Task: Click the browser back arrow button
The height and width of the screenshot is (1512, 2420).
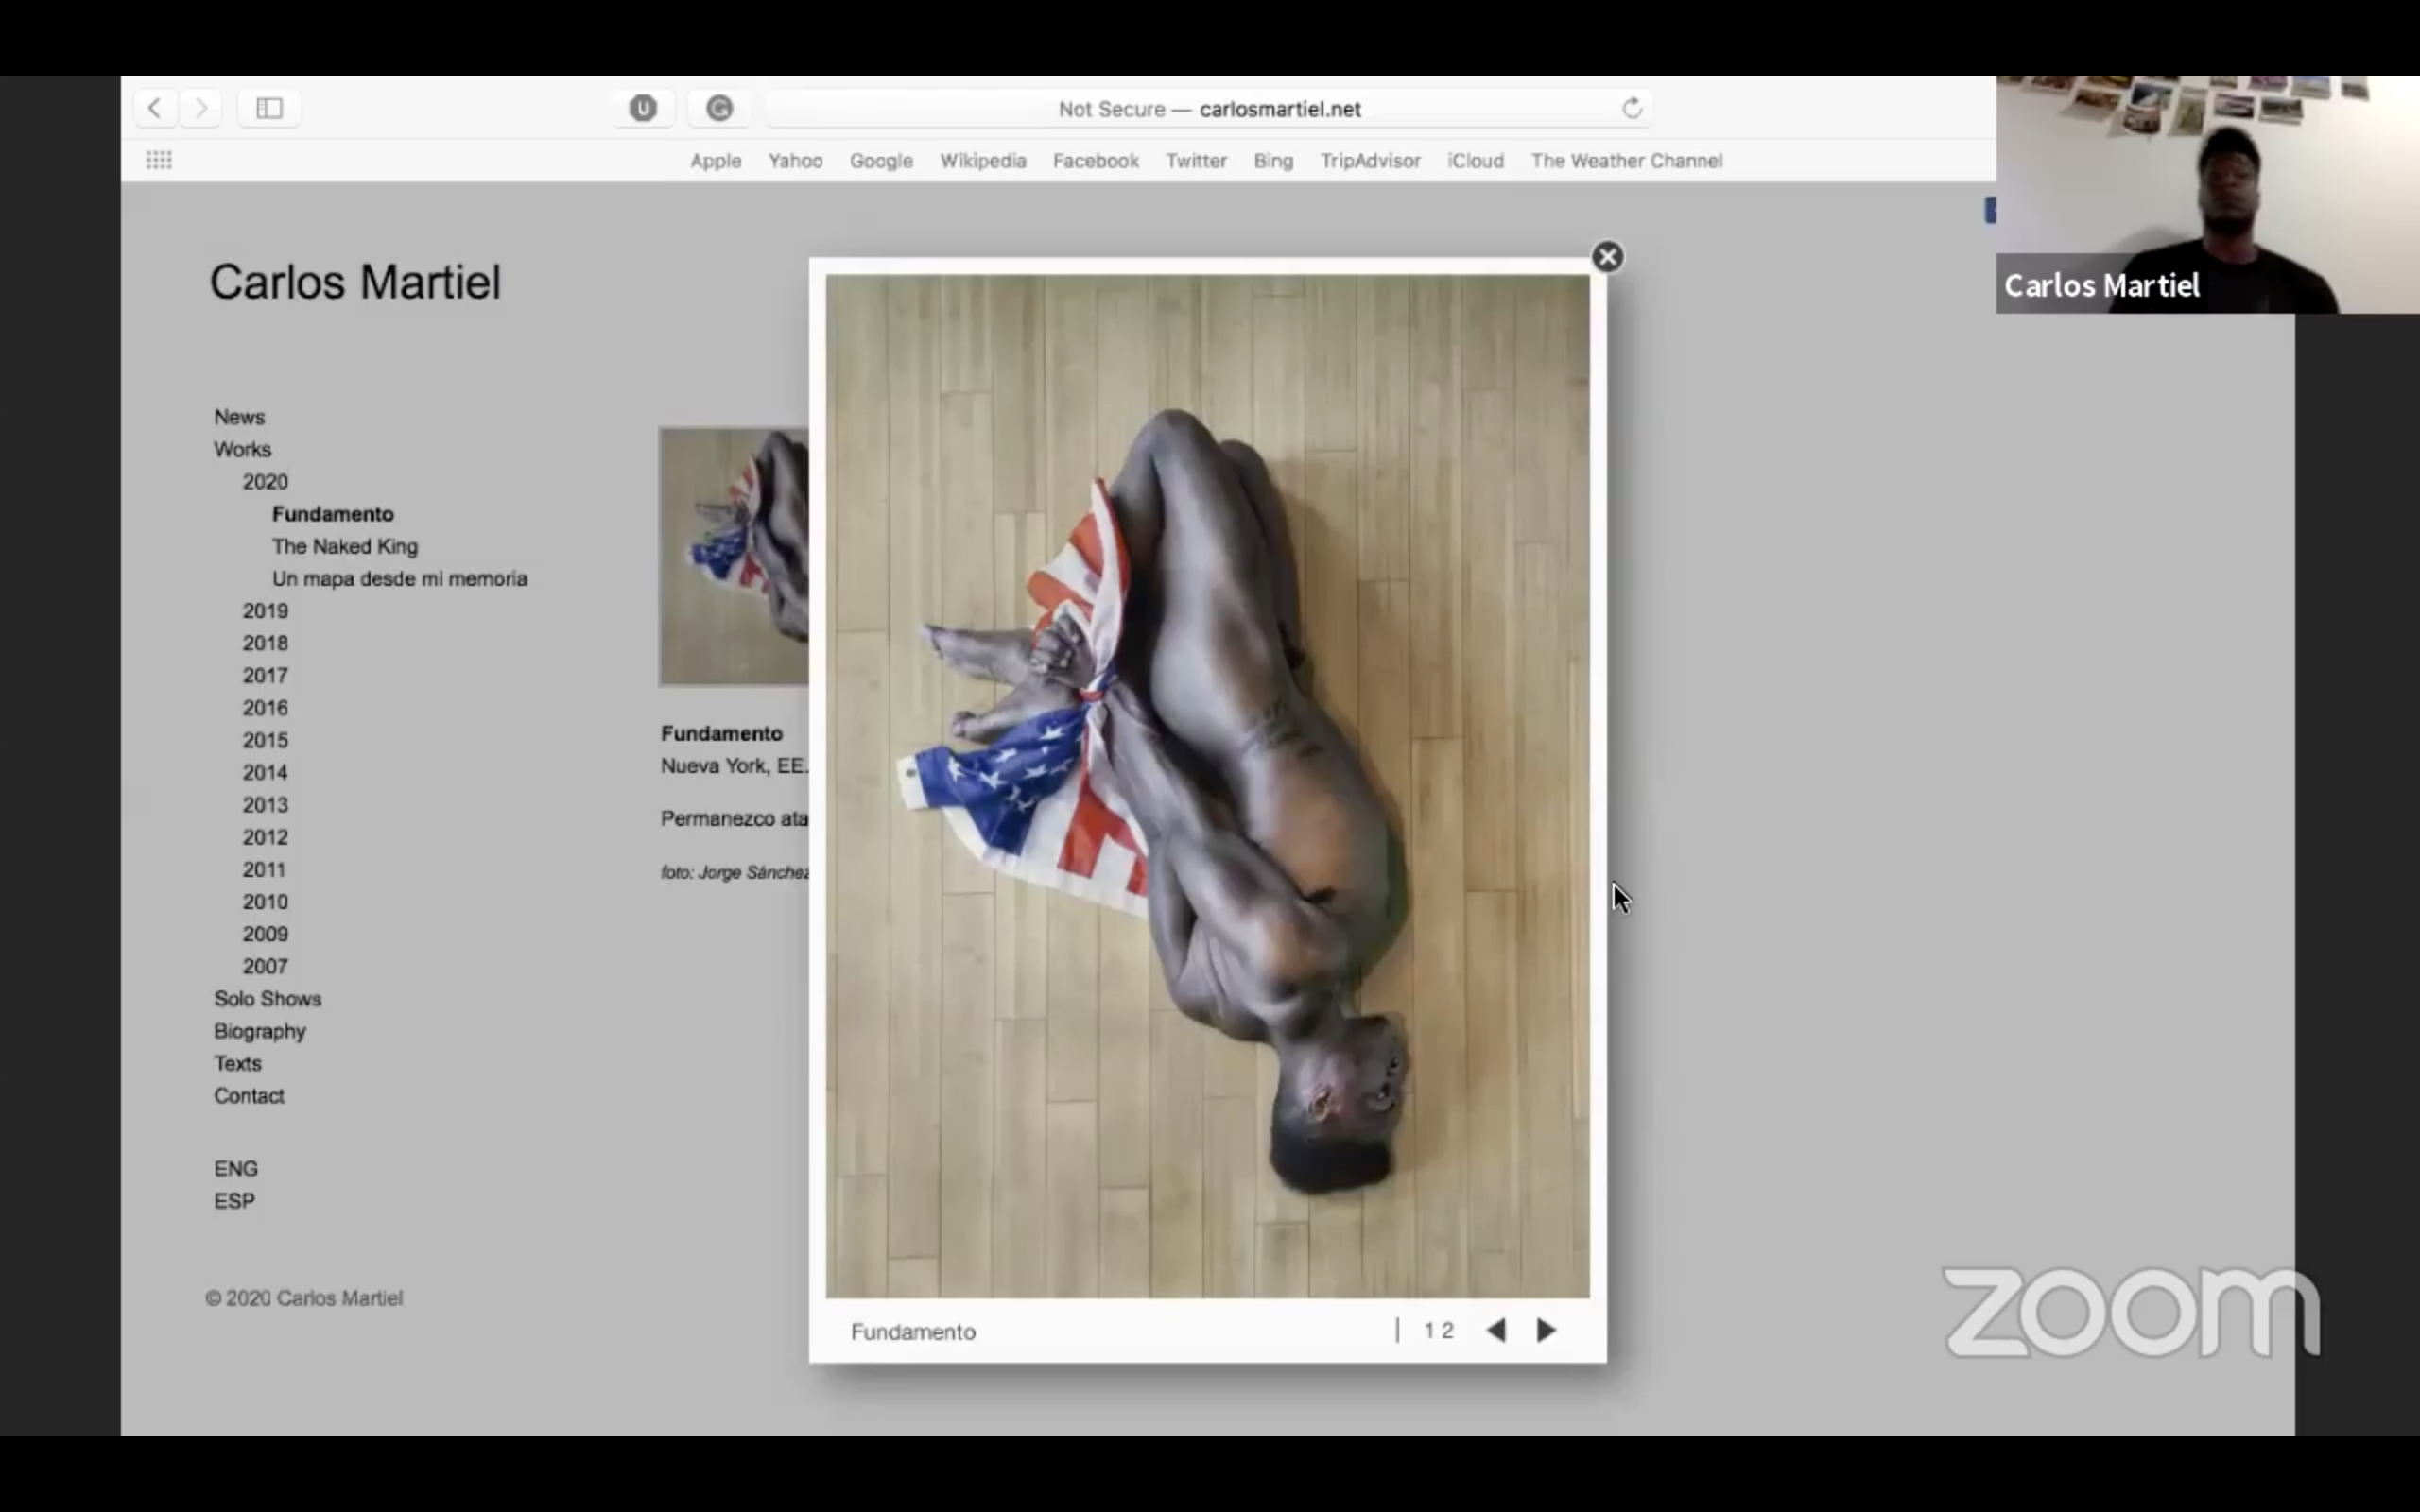Action: click(155, 108)
